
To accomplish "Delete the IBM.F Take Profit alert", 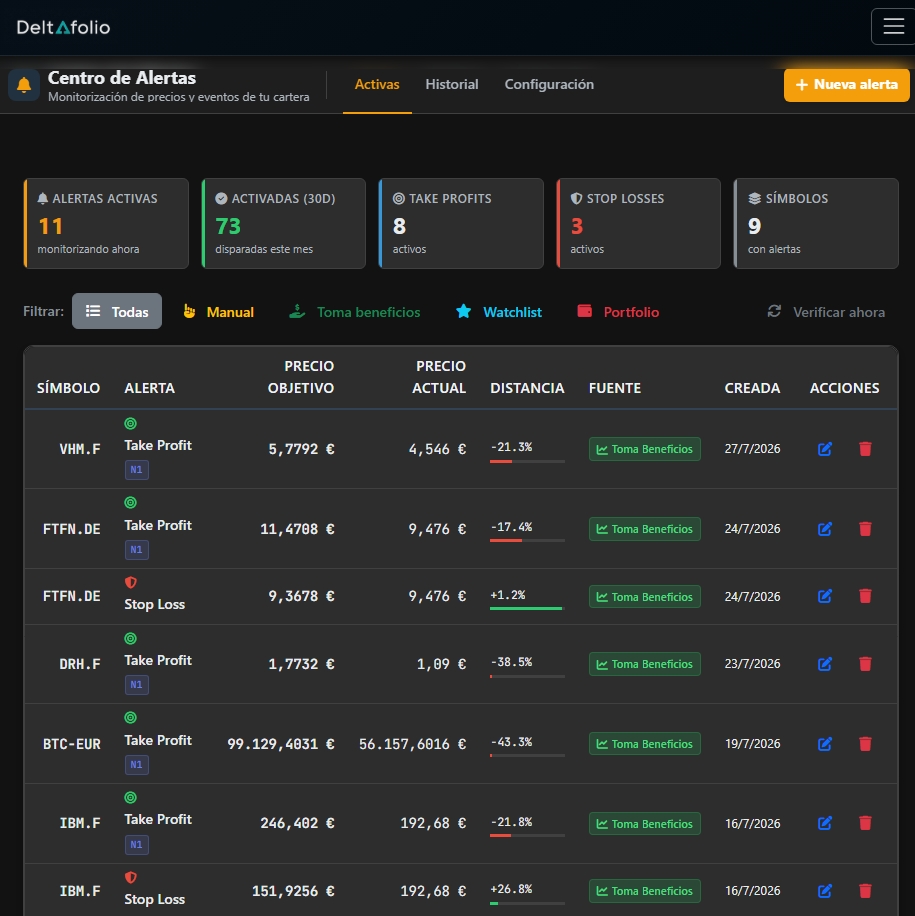I will tap(865, 823).
